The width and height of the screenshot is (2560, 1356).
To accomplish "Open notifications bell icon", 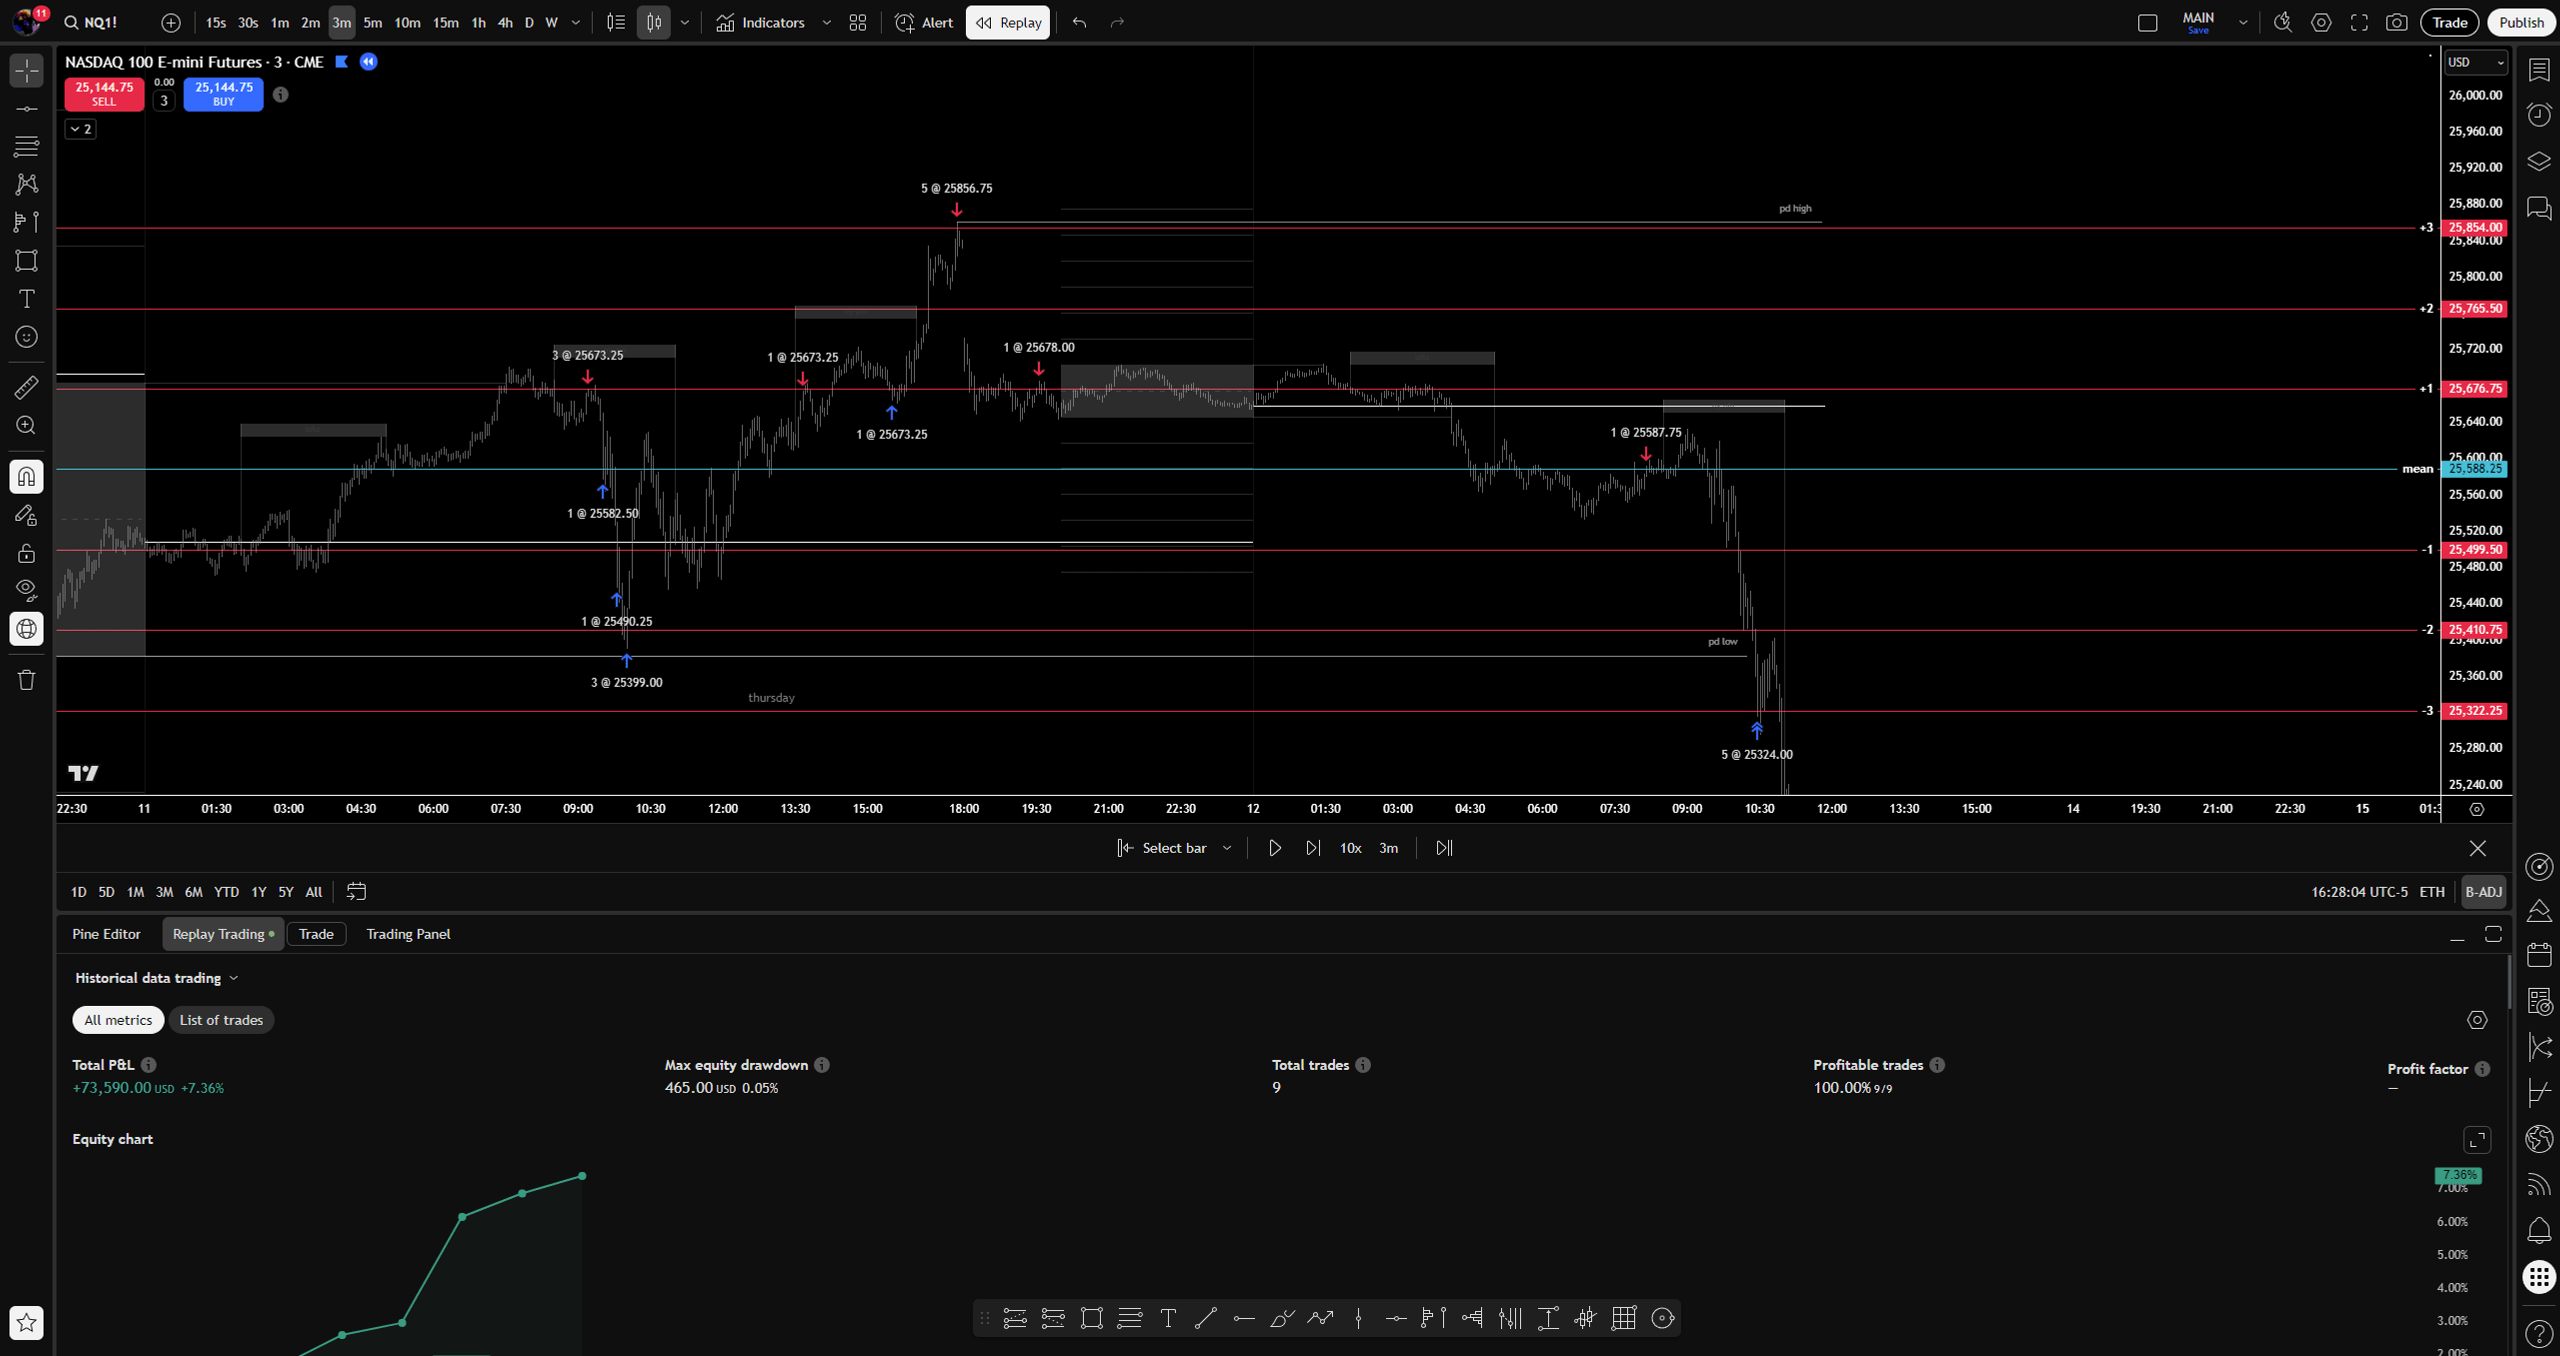I will coord(2539,1230).
